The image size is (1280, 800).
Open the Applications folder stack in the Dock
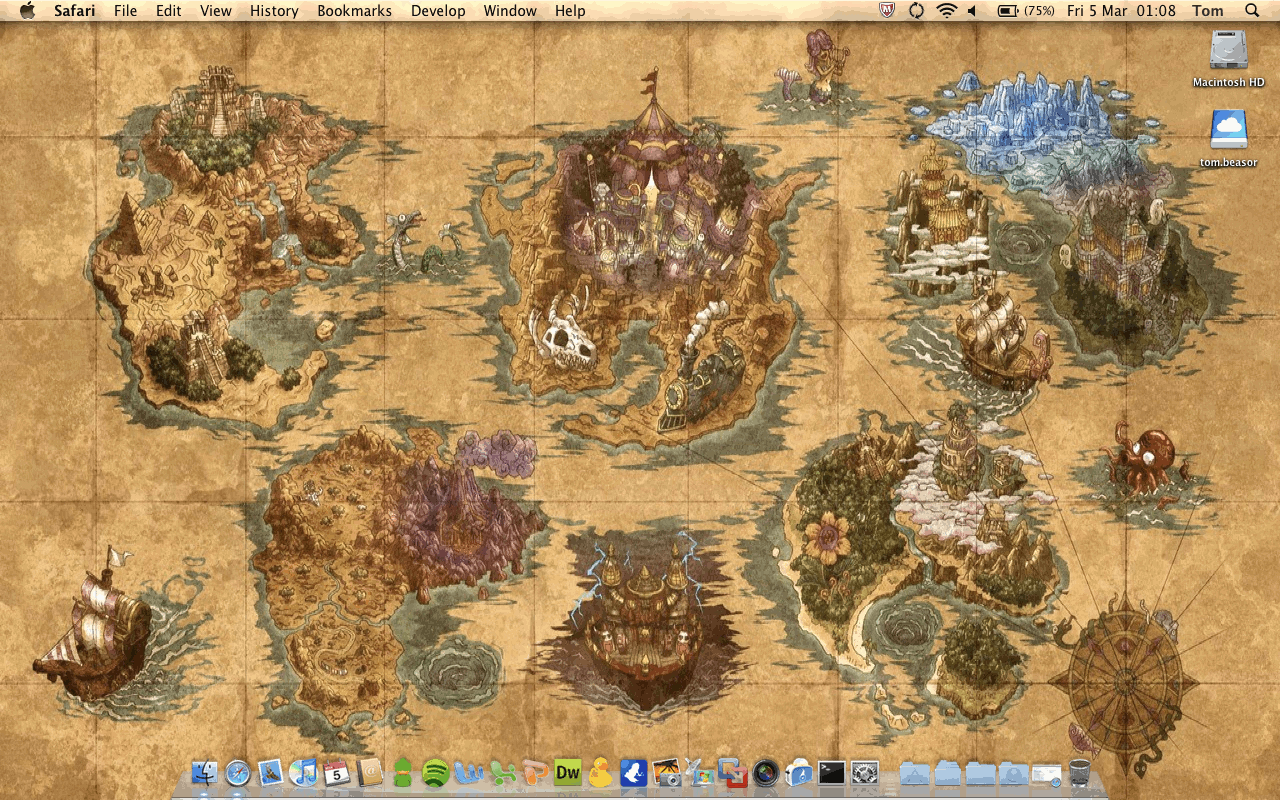[x=914, y=772]
